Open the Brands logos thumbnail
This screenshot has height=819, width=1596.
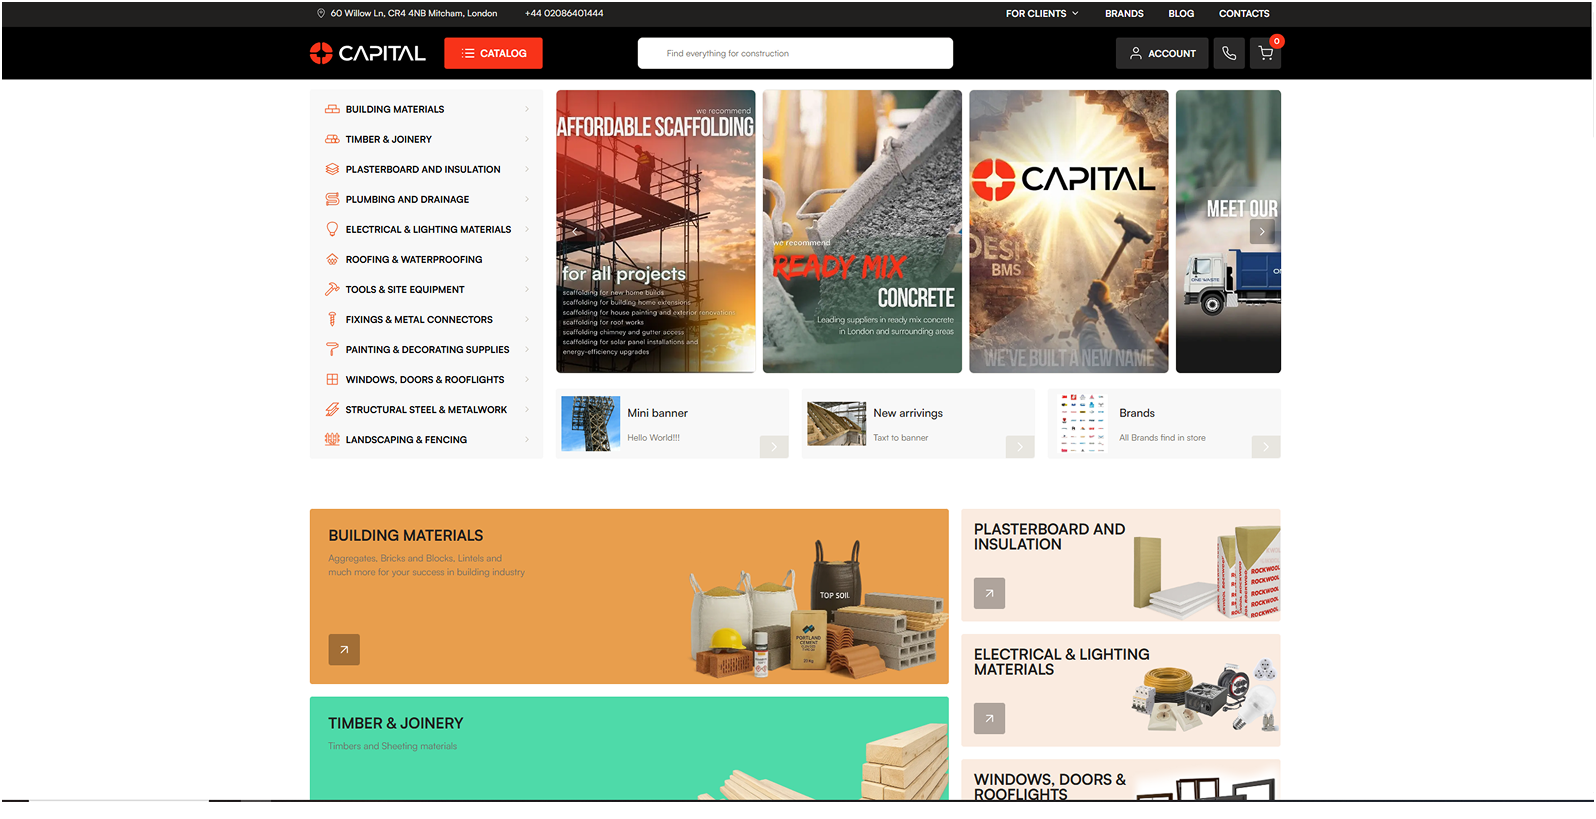pos(1083,423)
